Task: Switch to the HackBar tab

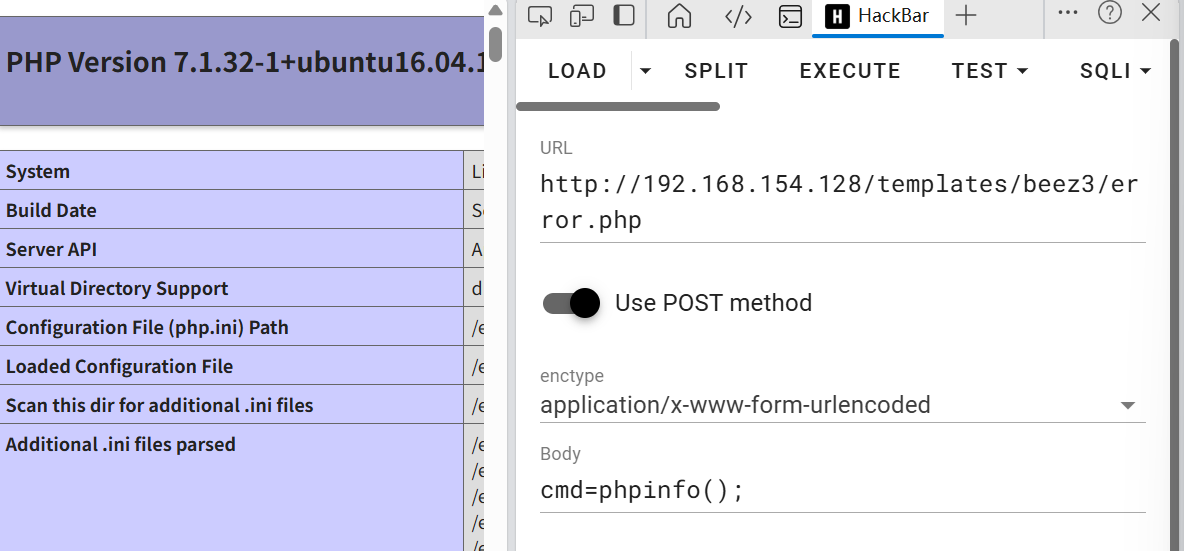Action: (877, 16)
